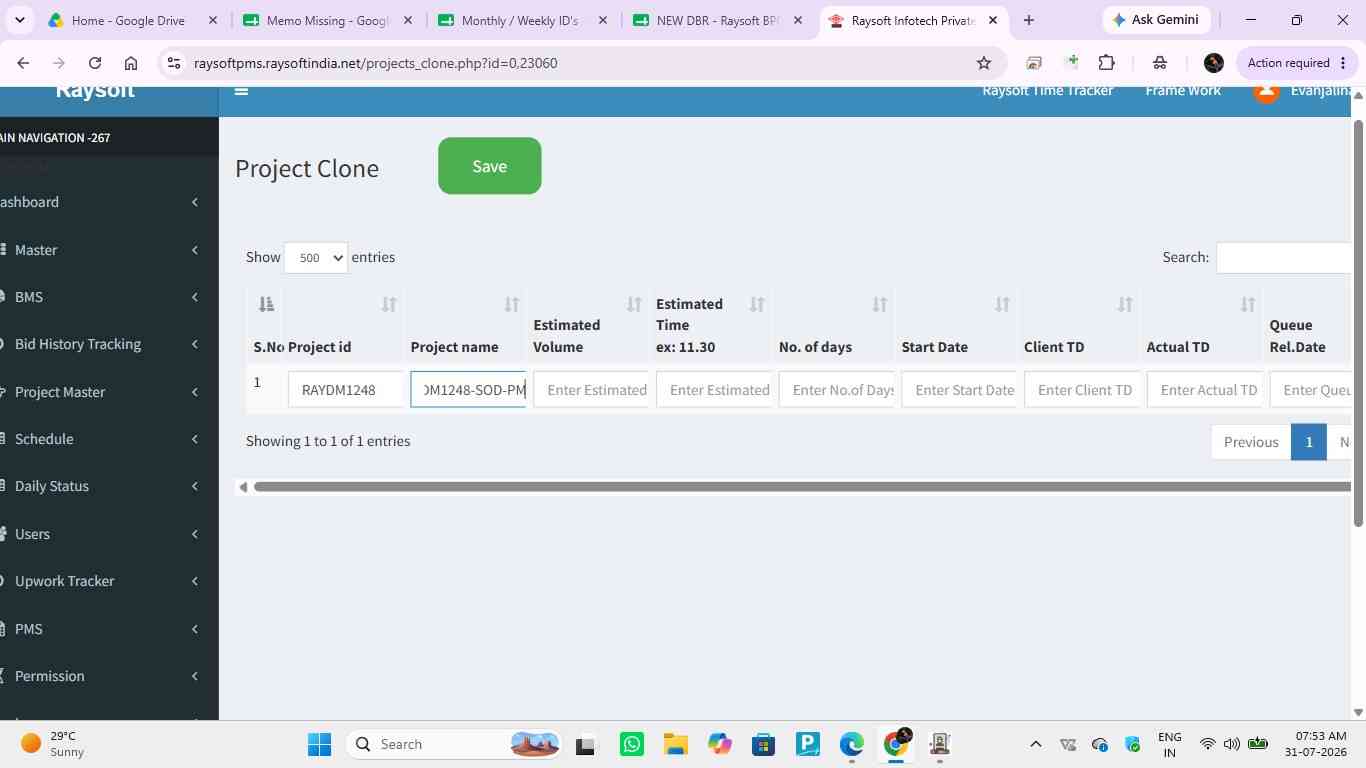Viewport: 1366px width, 768px height.
Task: Go to the Previous pagination page
Action: coord(1251,442)
